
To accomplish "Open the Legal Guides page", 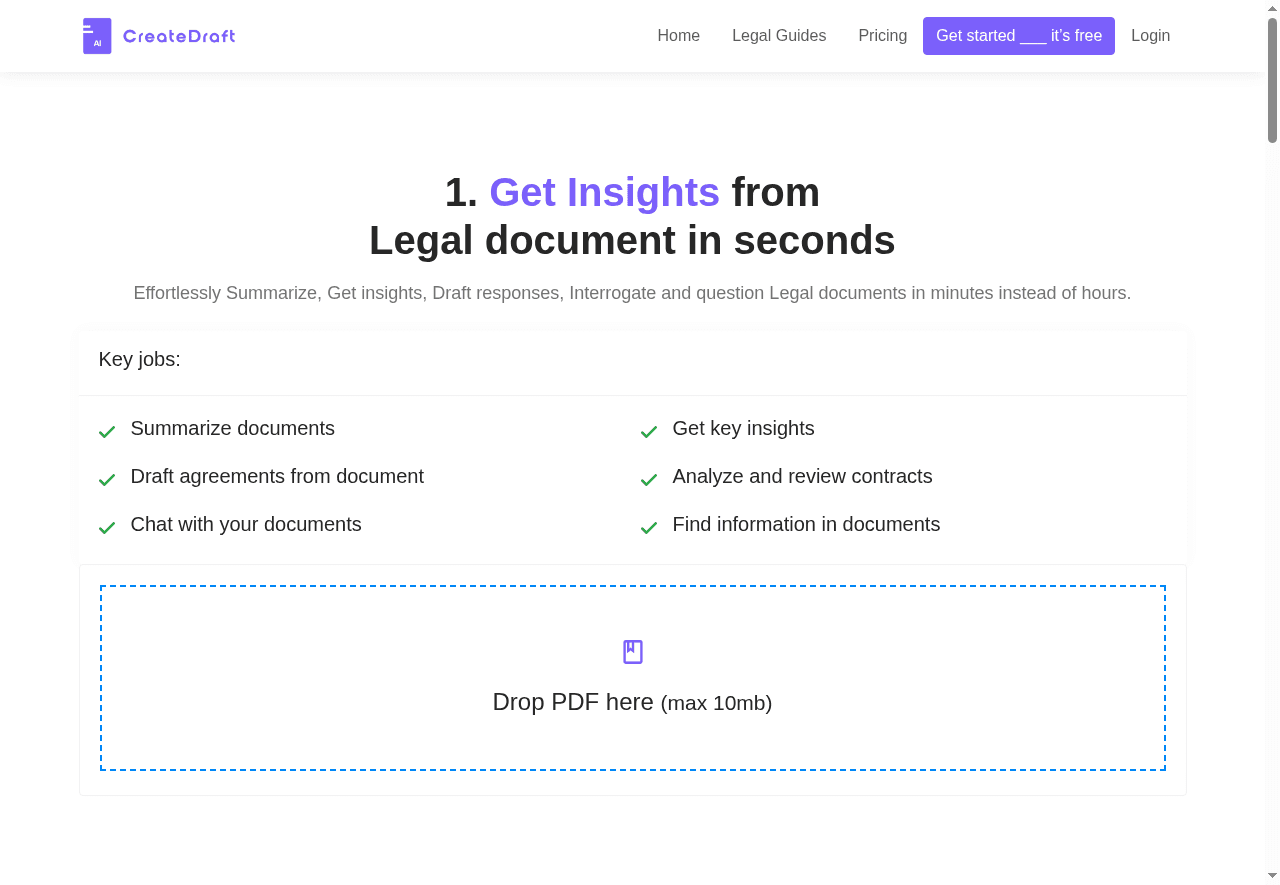I will [779, 36].
